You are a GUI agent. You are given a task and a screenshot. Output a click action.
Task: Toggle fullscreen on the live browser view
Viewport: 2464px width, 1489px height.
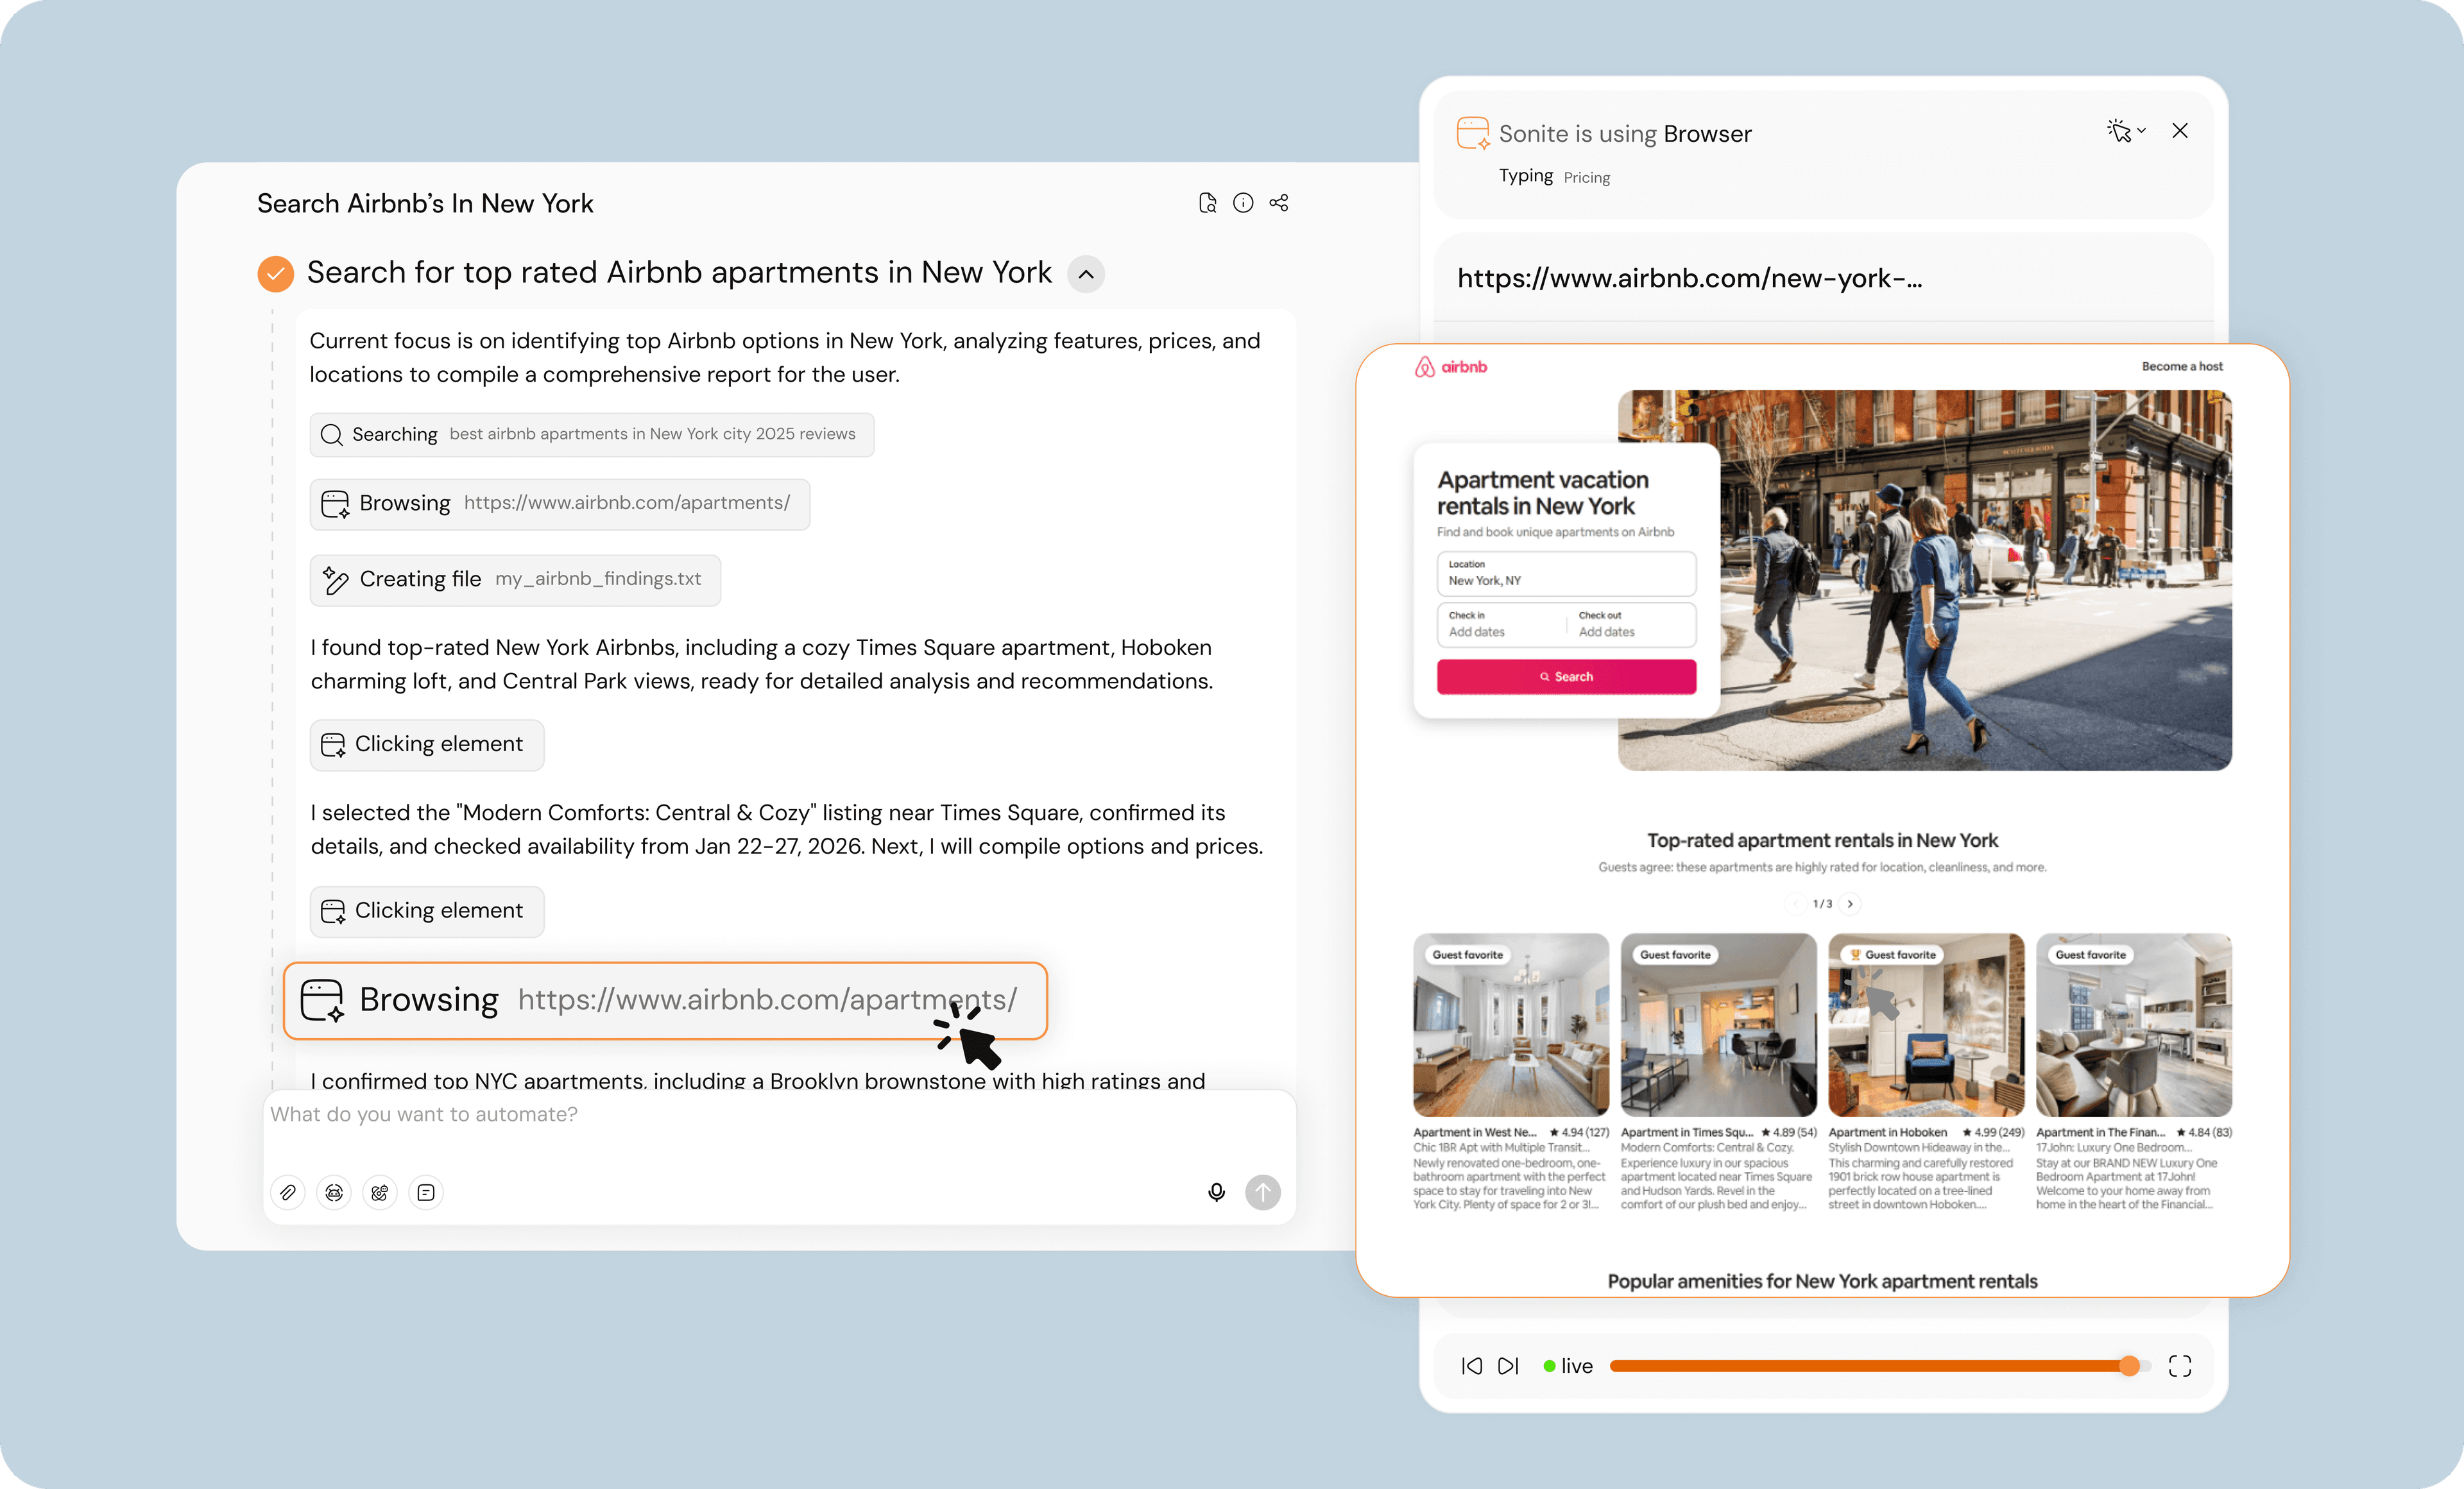[x=2180, y=1365]
